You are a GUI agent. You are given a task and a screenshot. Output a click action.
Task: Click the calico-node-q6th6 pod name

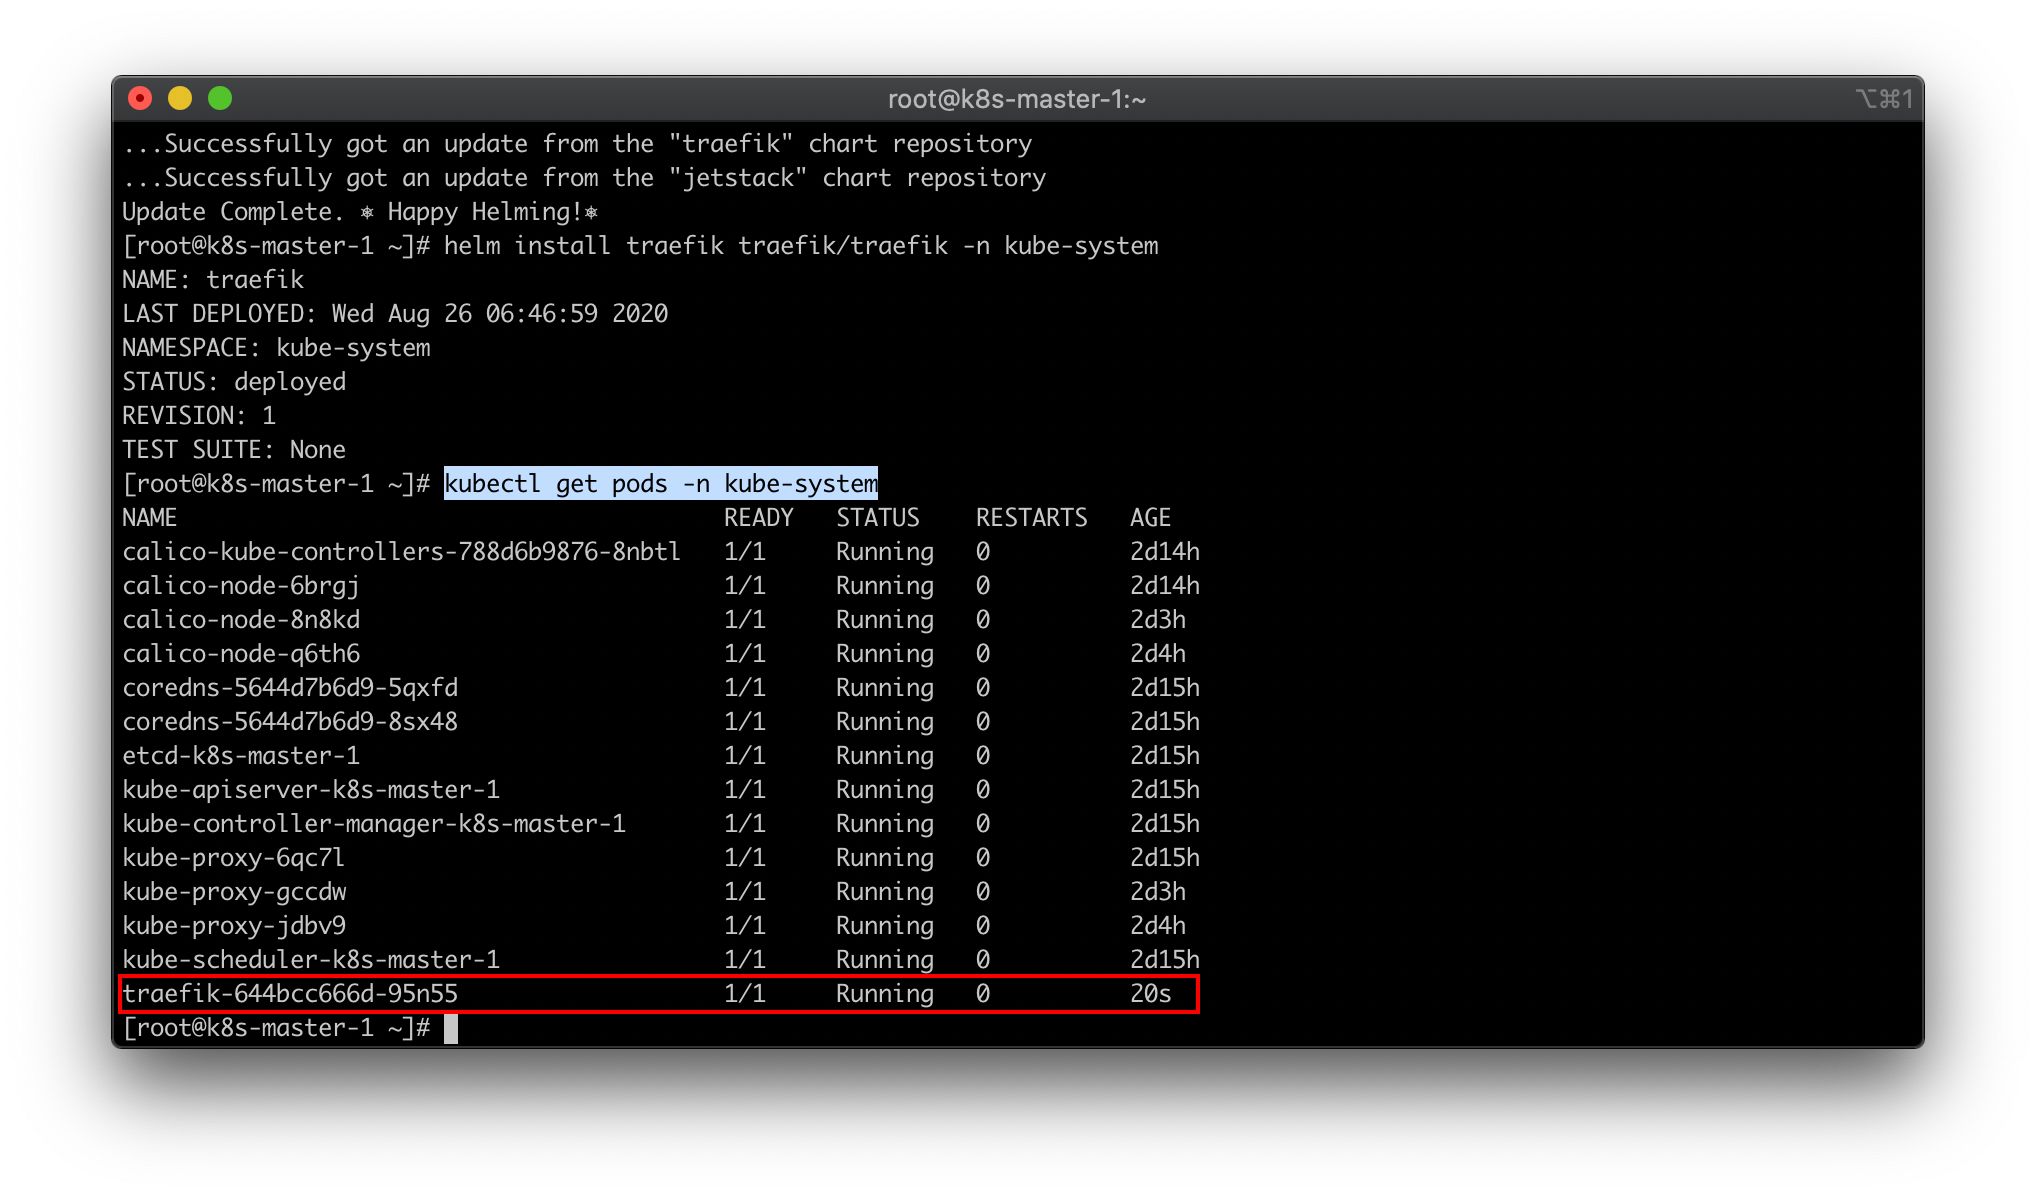pos(241,654)
